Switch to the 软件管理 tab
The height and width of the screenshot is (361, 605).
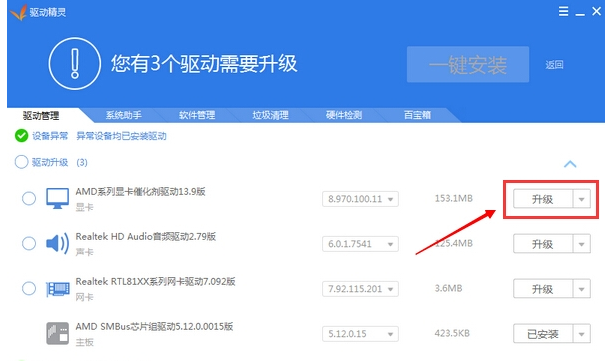pos(197,115)
